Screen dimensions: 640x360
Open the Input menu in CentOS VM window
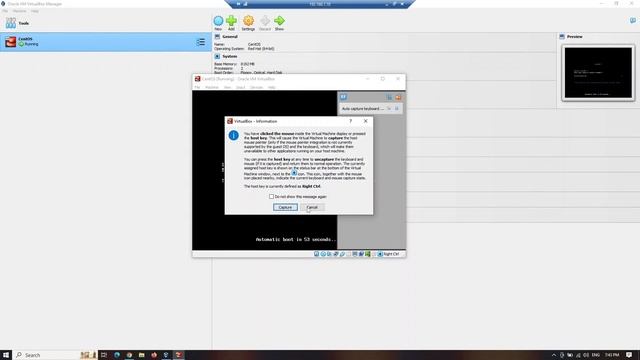(241, 87)
